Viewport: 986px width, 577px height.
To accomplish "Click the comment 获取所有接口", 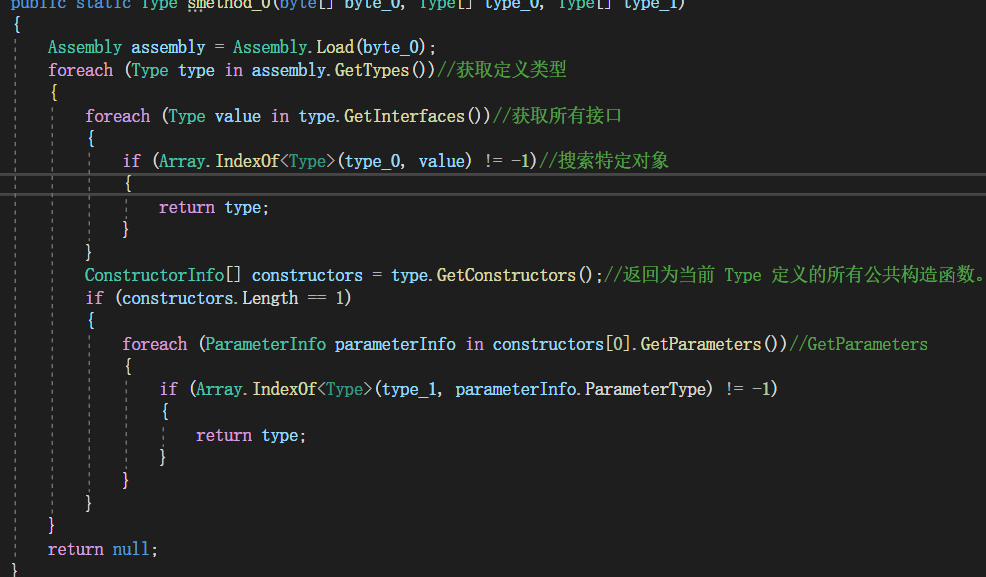I will [x=557, y=116].
